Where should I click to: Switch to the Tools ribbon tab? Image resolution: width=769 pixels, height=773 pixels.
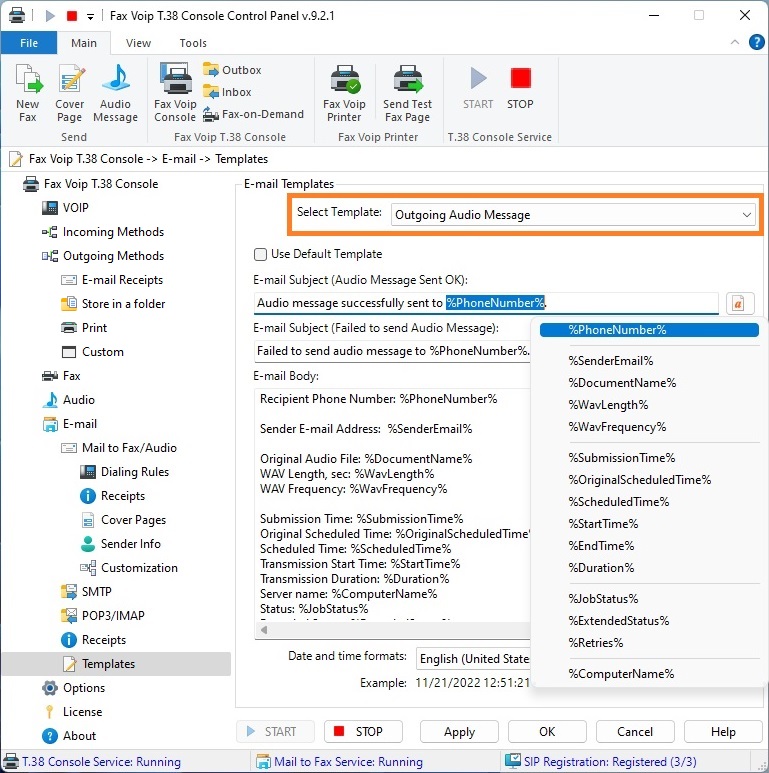[193, 43]
